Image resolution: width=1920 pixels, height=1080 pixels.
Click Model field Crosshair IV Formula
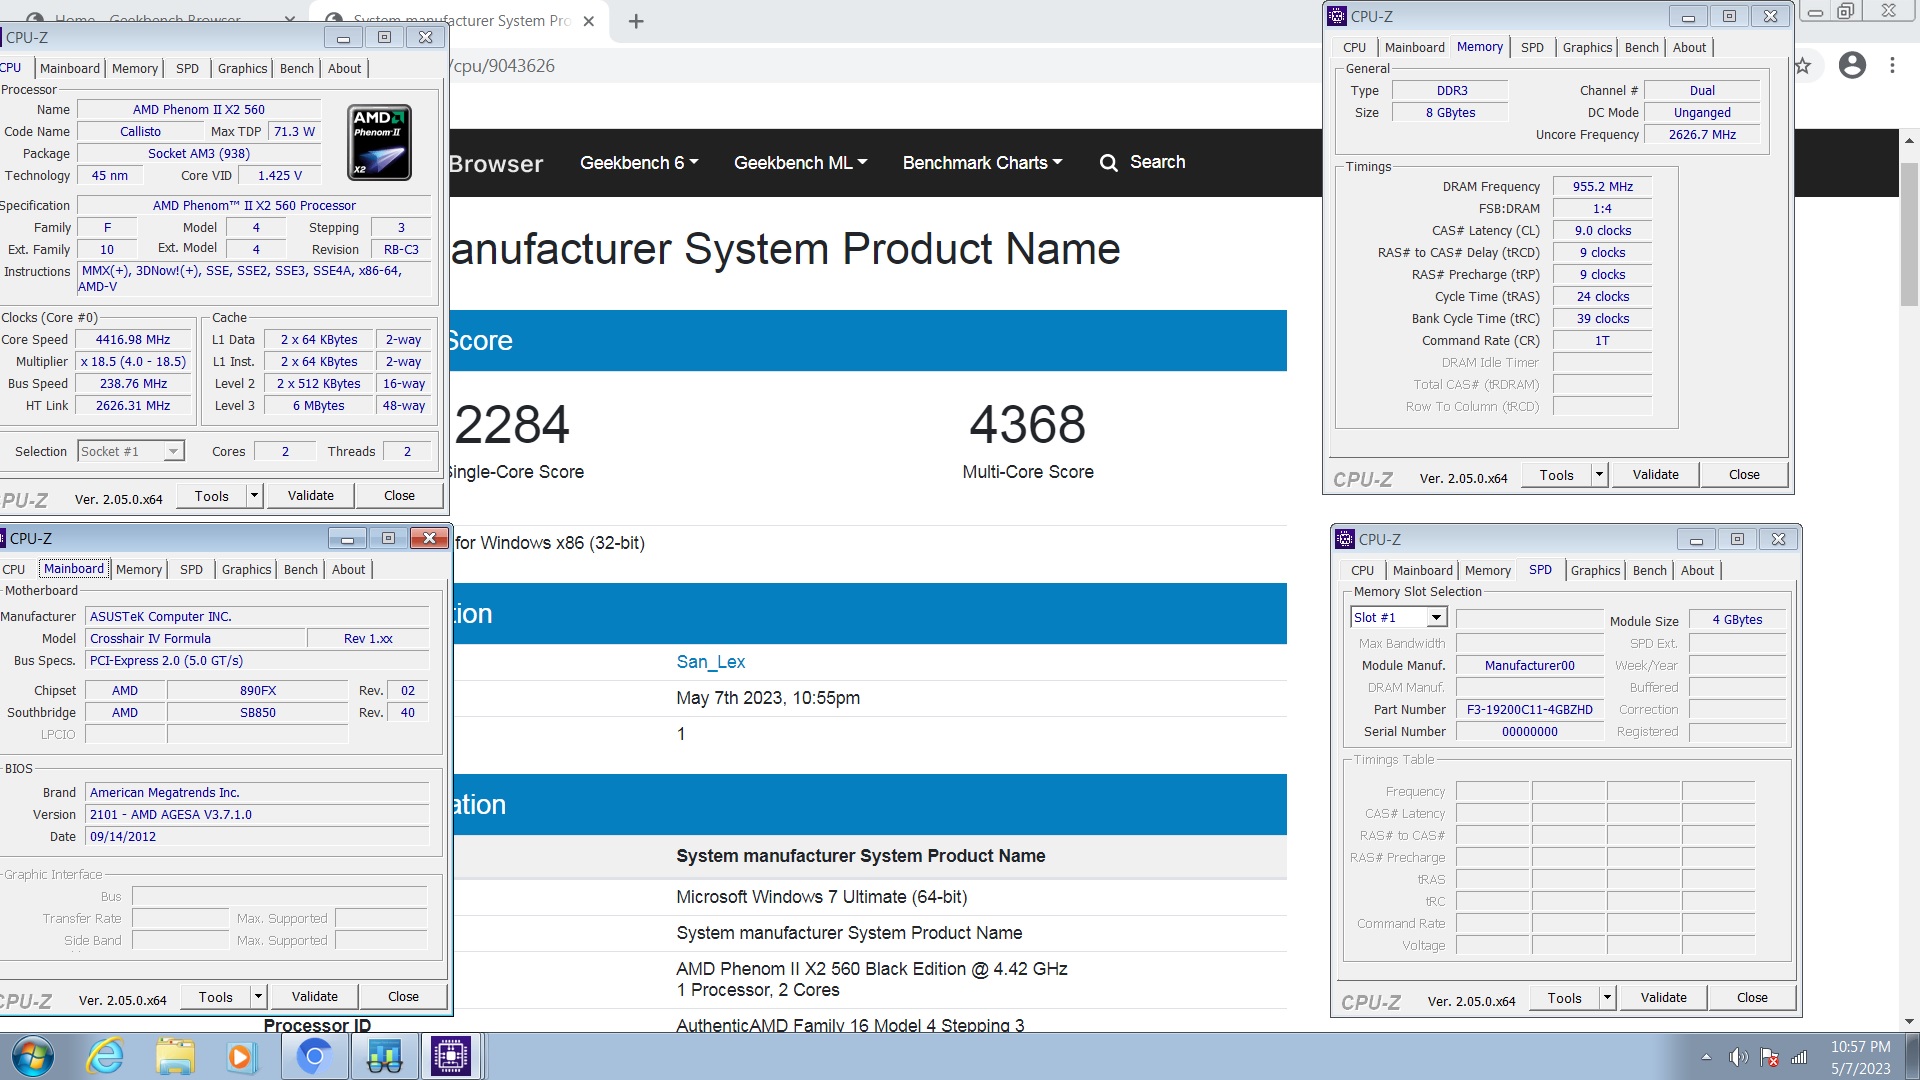[x=195, y=639]
